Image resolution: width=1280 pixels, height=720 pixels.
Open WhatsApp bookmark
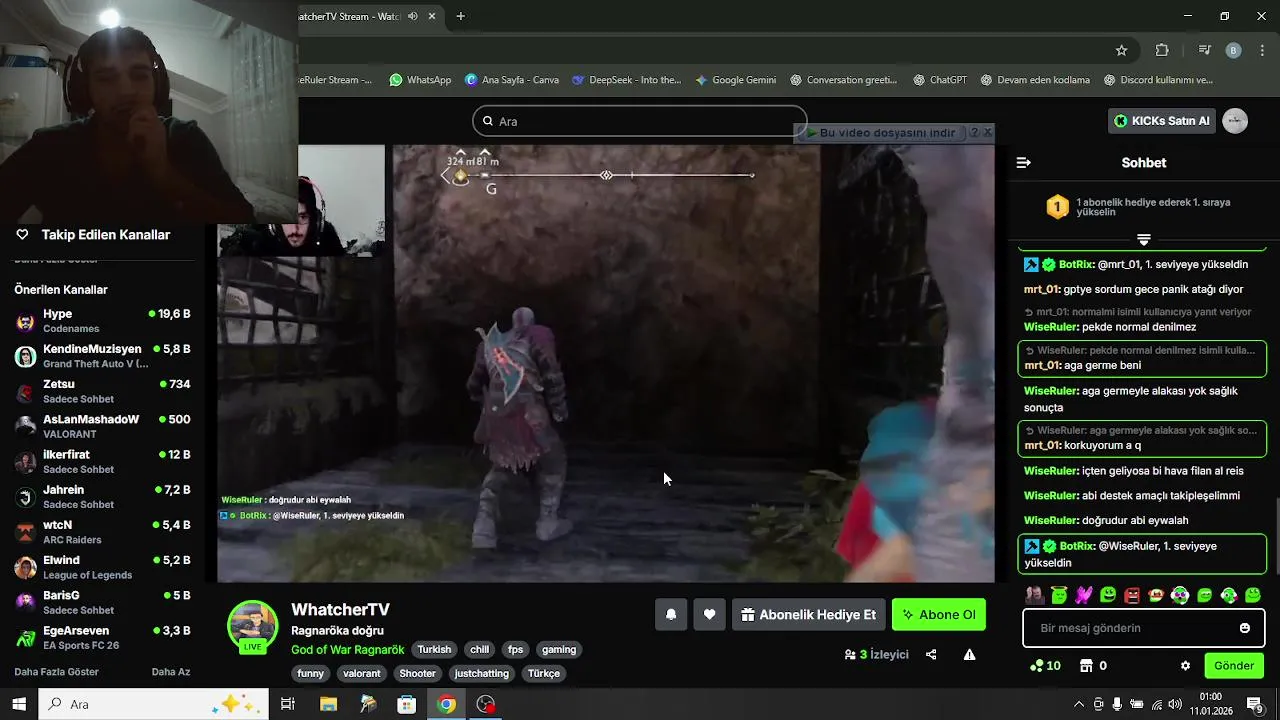[420, 80]
